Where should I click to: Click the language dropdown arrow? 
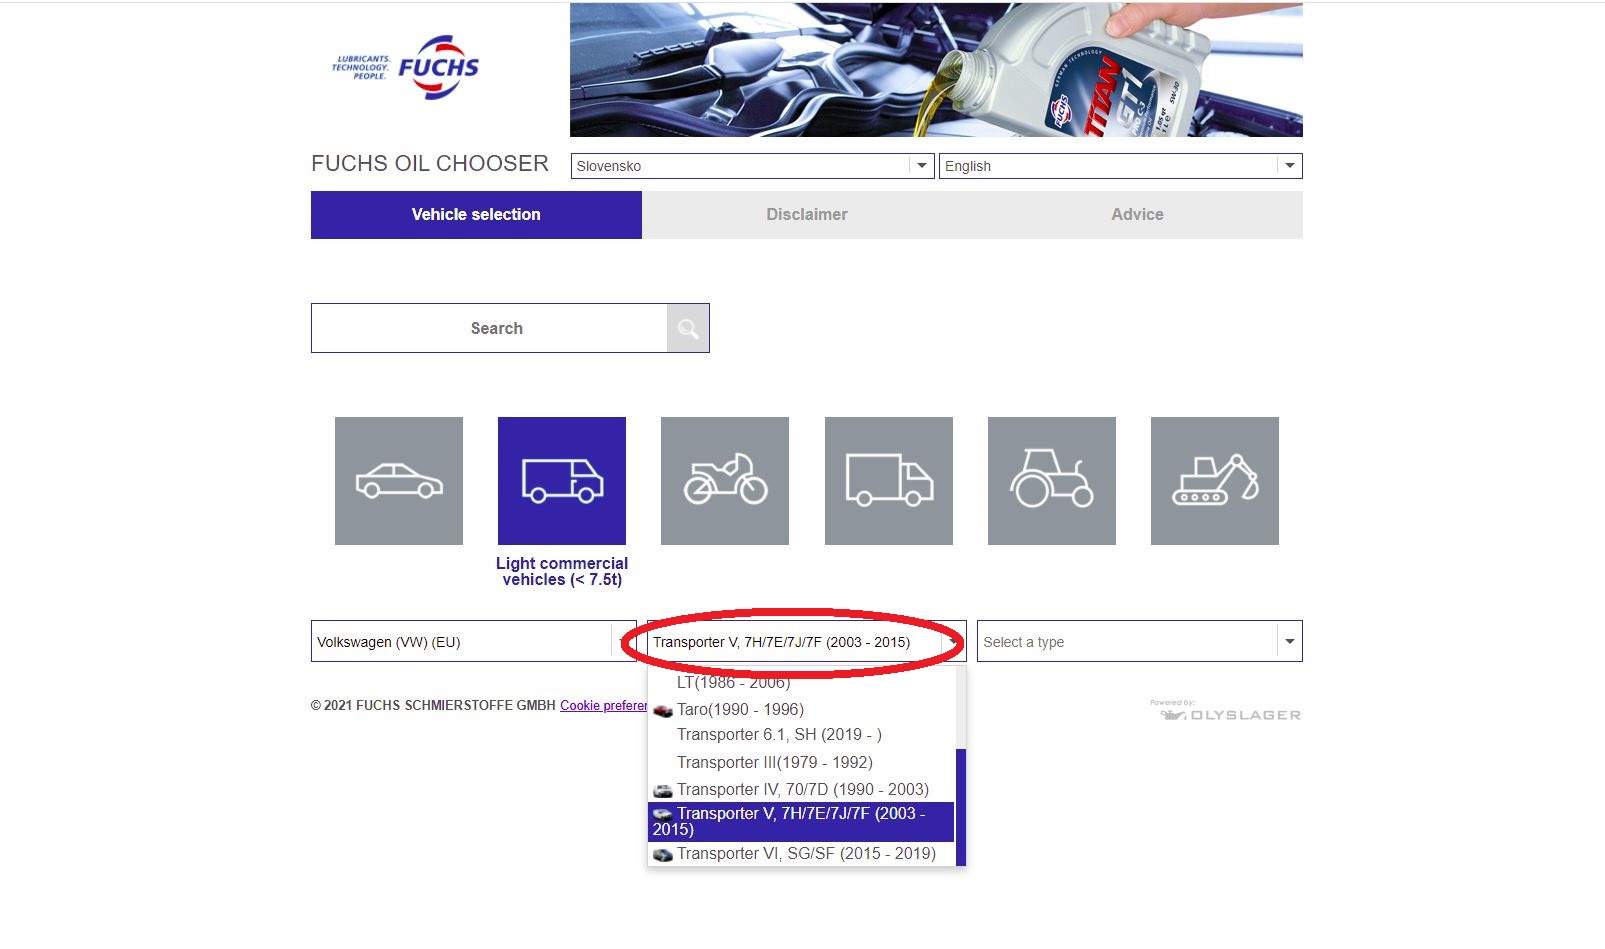pos(1290,166)
